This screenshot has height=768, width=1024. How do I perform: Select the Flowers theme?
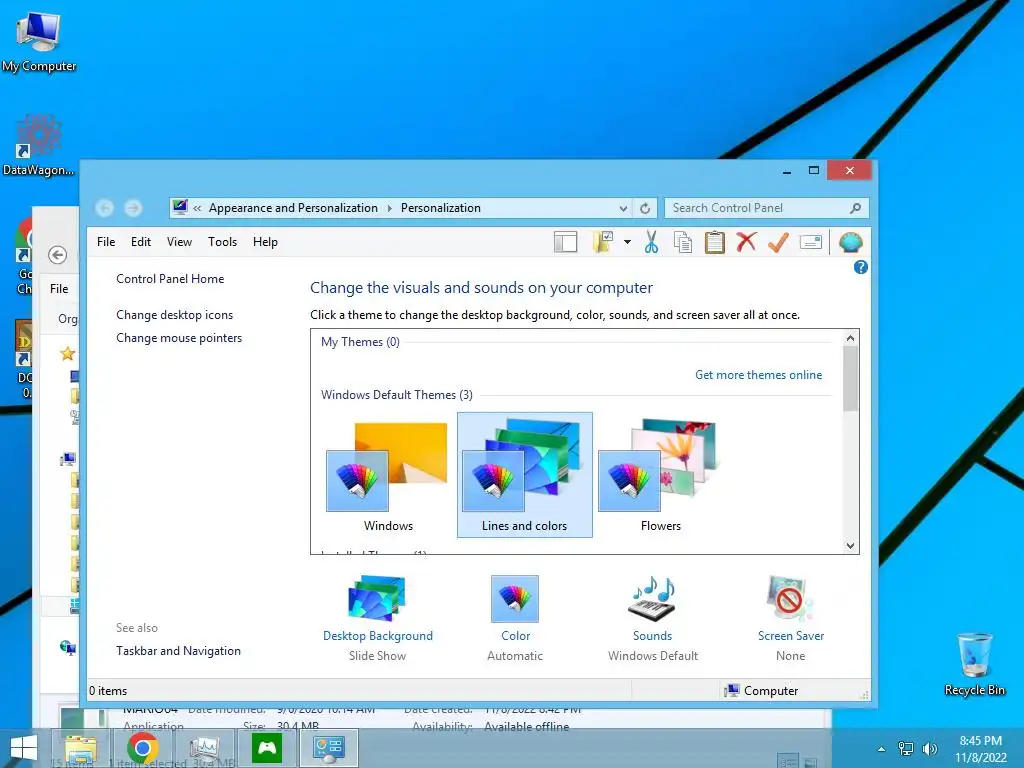pos(660,475)
